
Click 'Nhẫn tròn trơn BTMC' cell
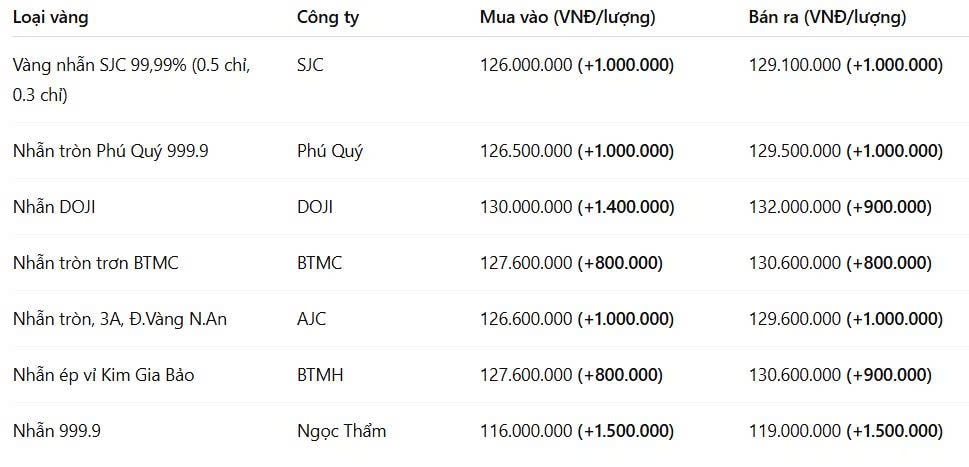pyautogui.click(x=96, y=263)
